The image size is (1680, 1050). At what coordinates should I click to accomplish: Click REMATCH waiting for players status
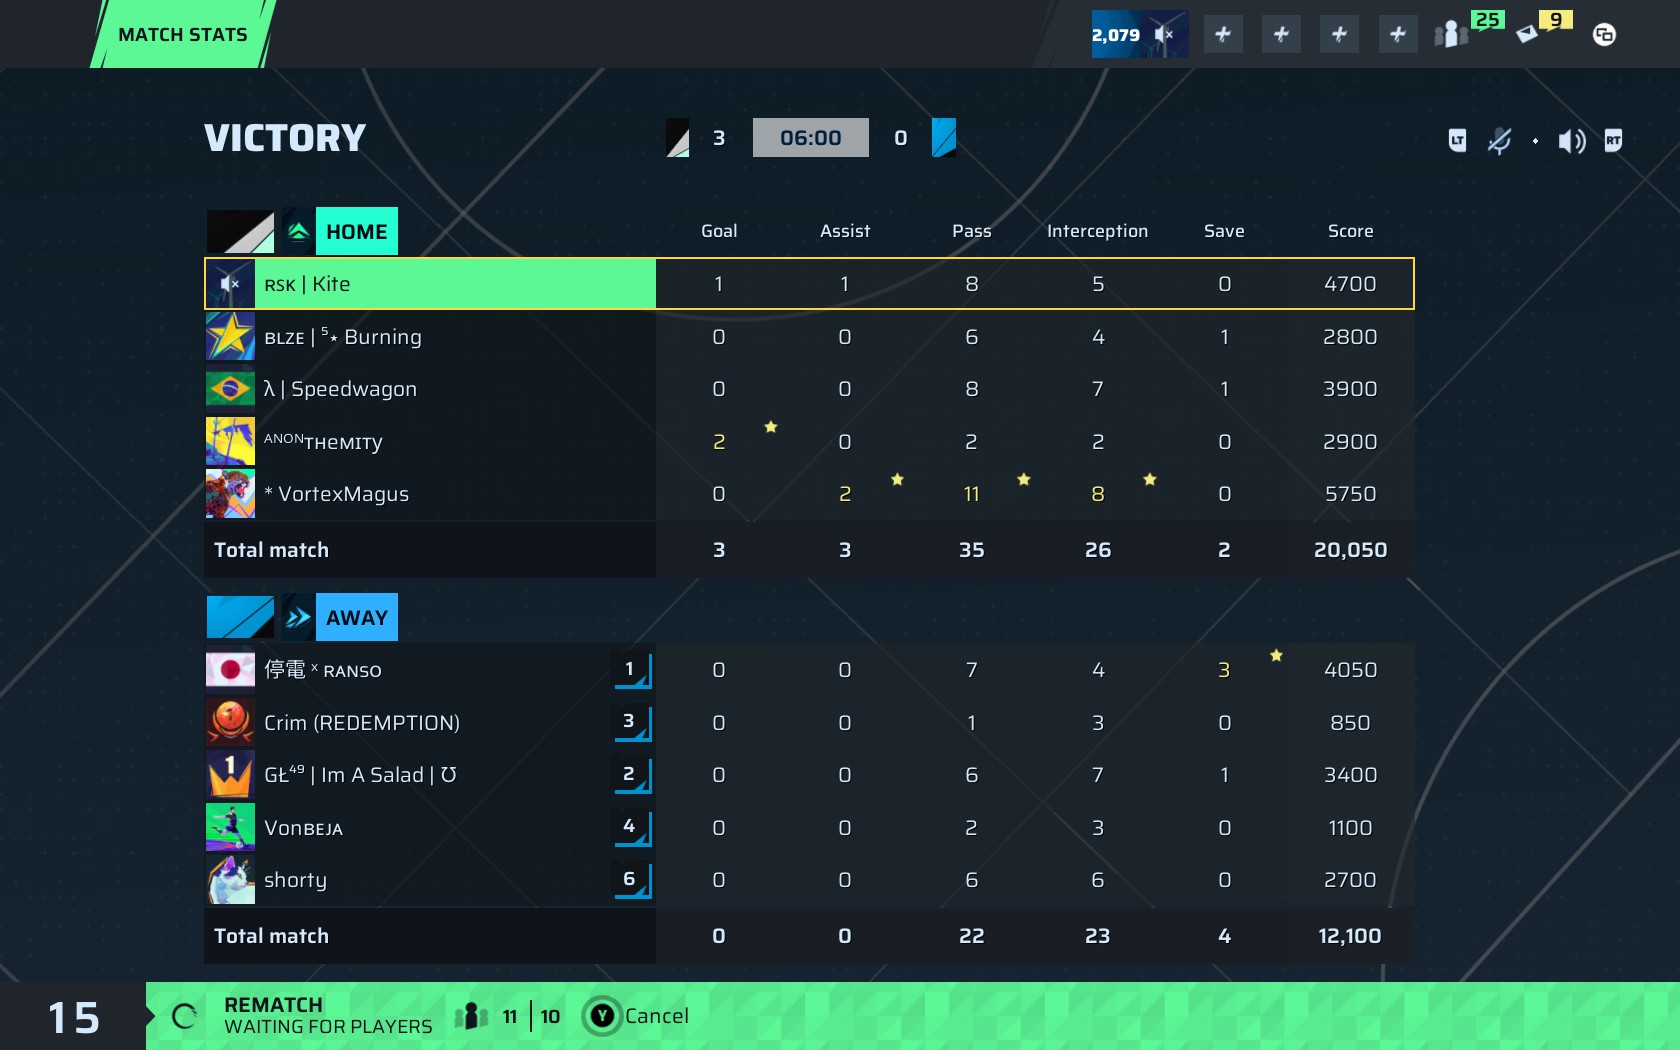coord(328,1016)
